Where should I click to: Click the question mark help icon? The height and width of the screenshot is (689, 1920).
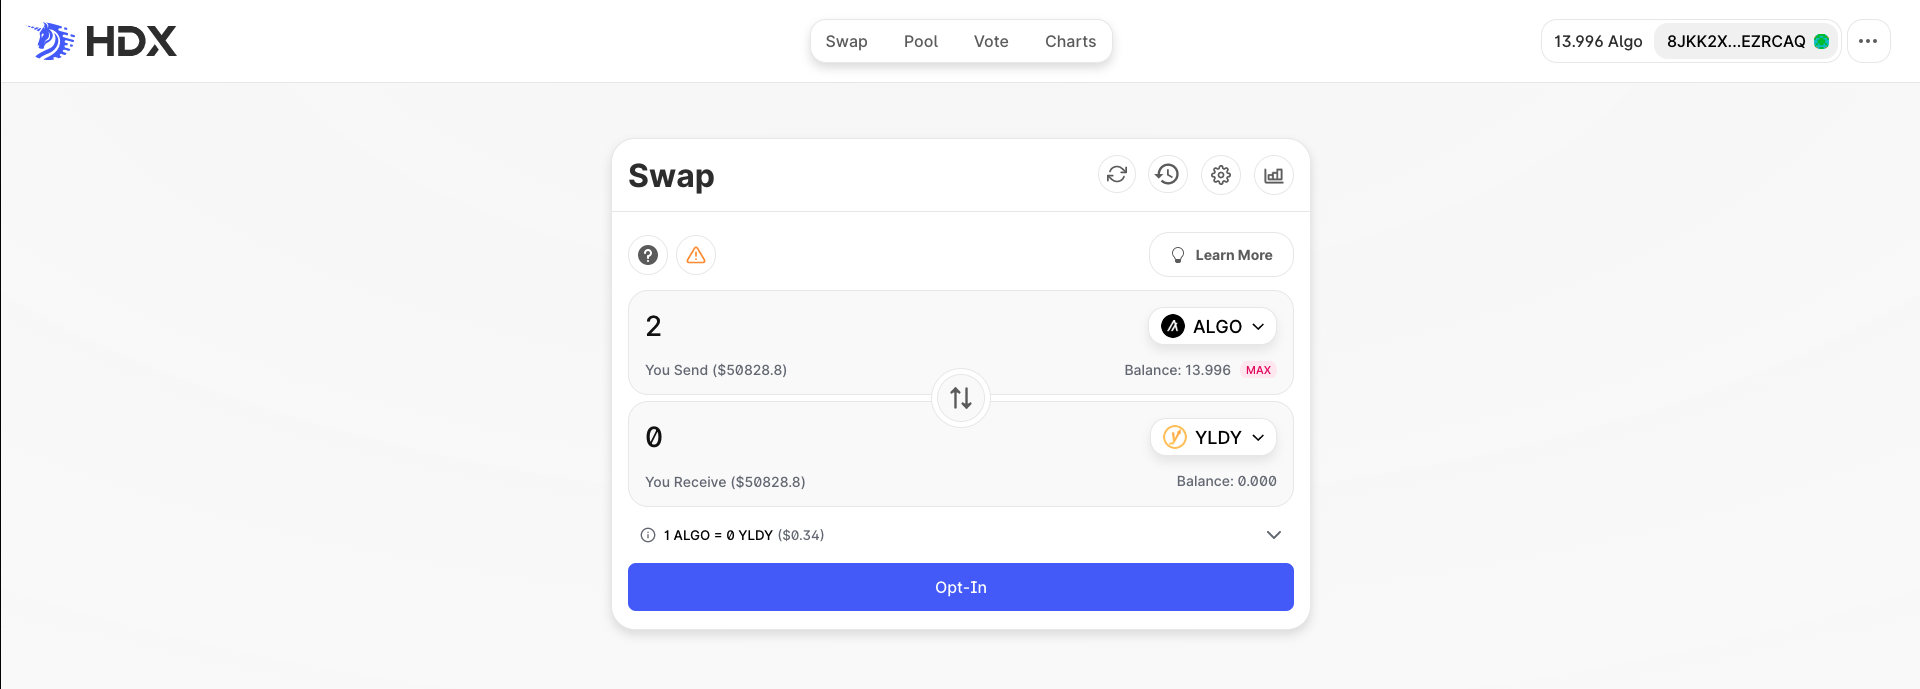coord(648,255)
